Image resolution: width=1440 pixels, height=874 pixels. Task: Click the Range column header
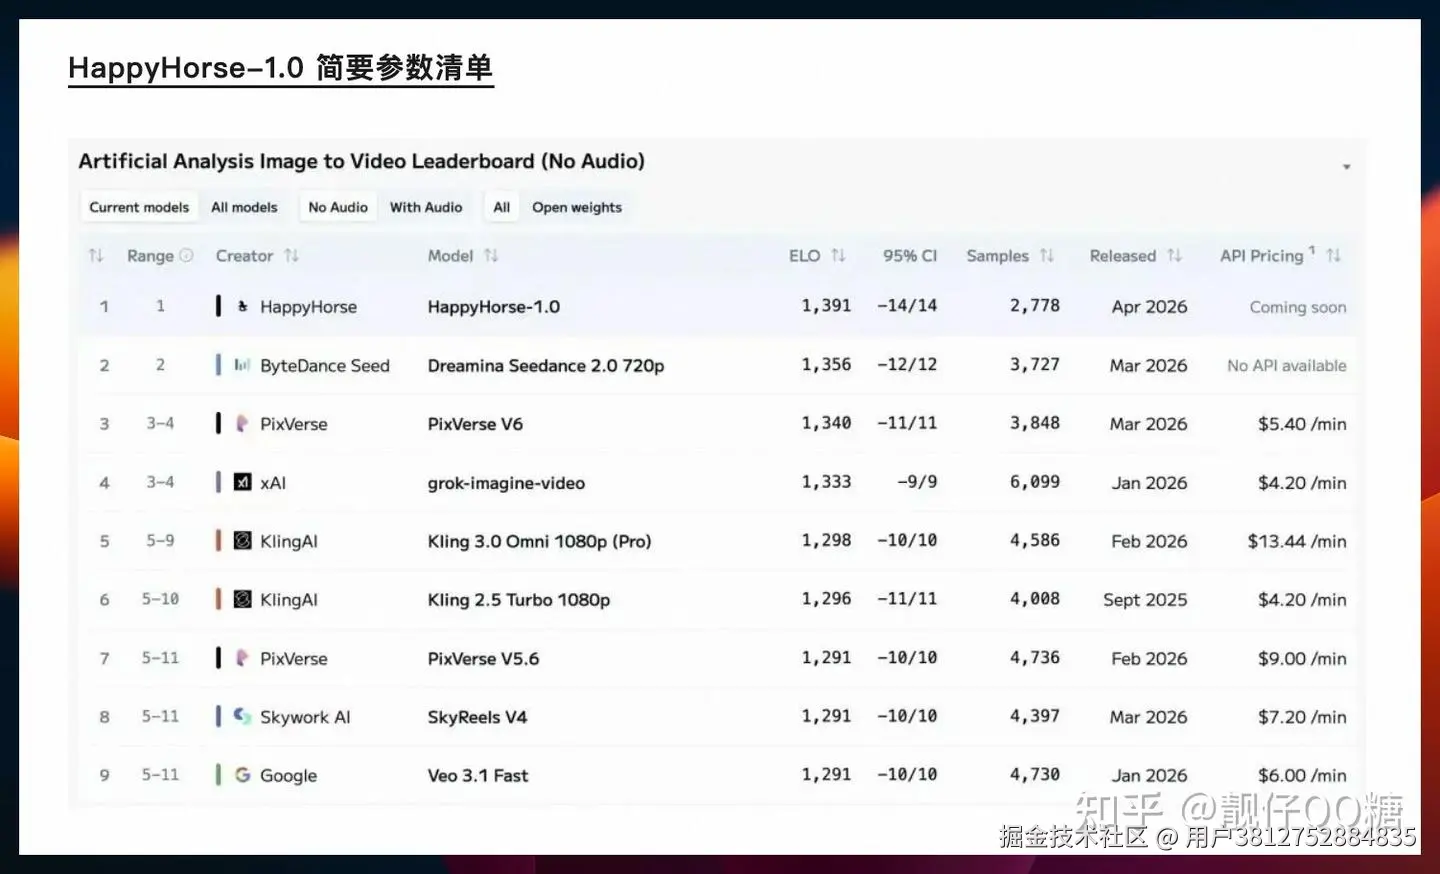(x=150, y=256)
